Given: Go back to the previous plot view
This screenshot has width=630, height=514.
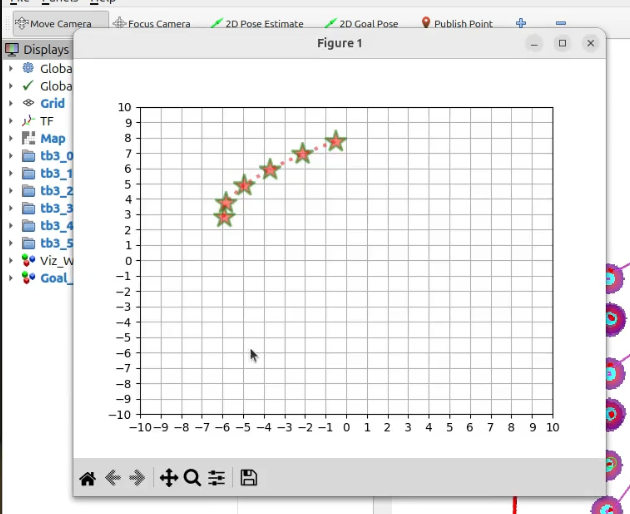Looking at the screenshot, I should tap(113, 479).
